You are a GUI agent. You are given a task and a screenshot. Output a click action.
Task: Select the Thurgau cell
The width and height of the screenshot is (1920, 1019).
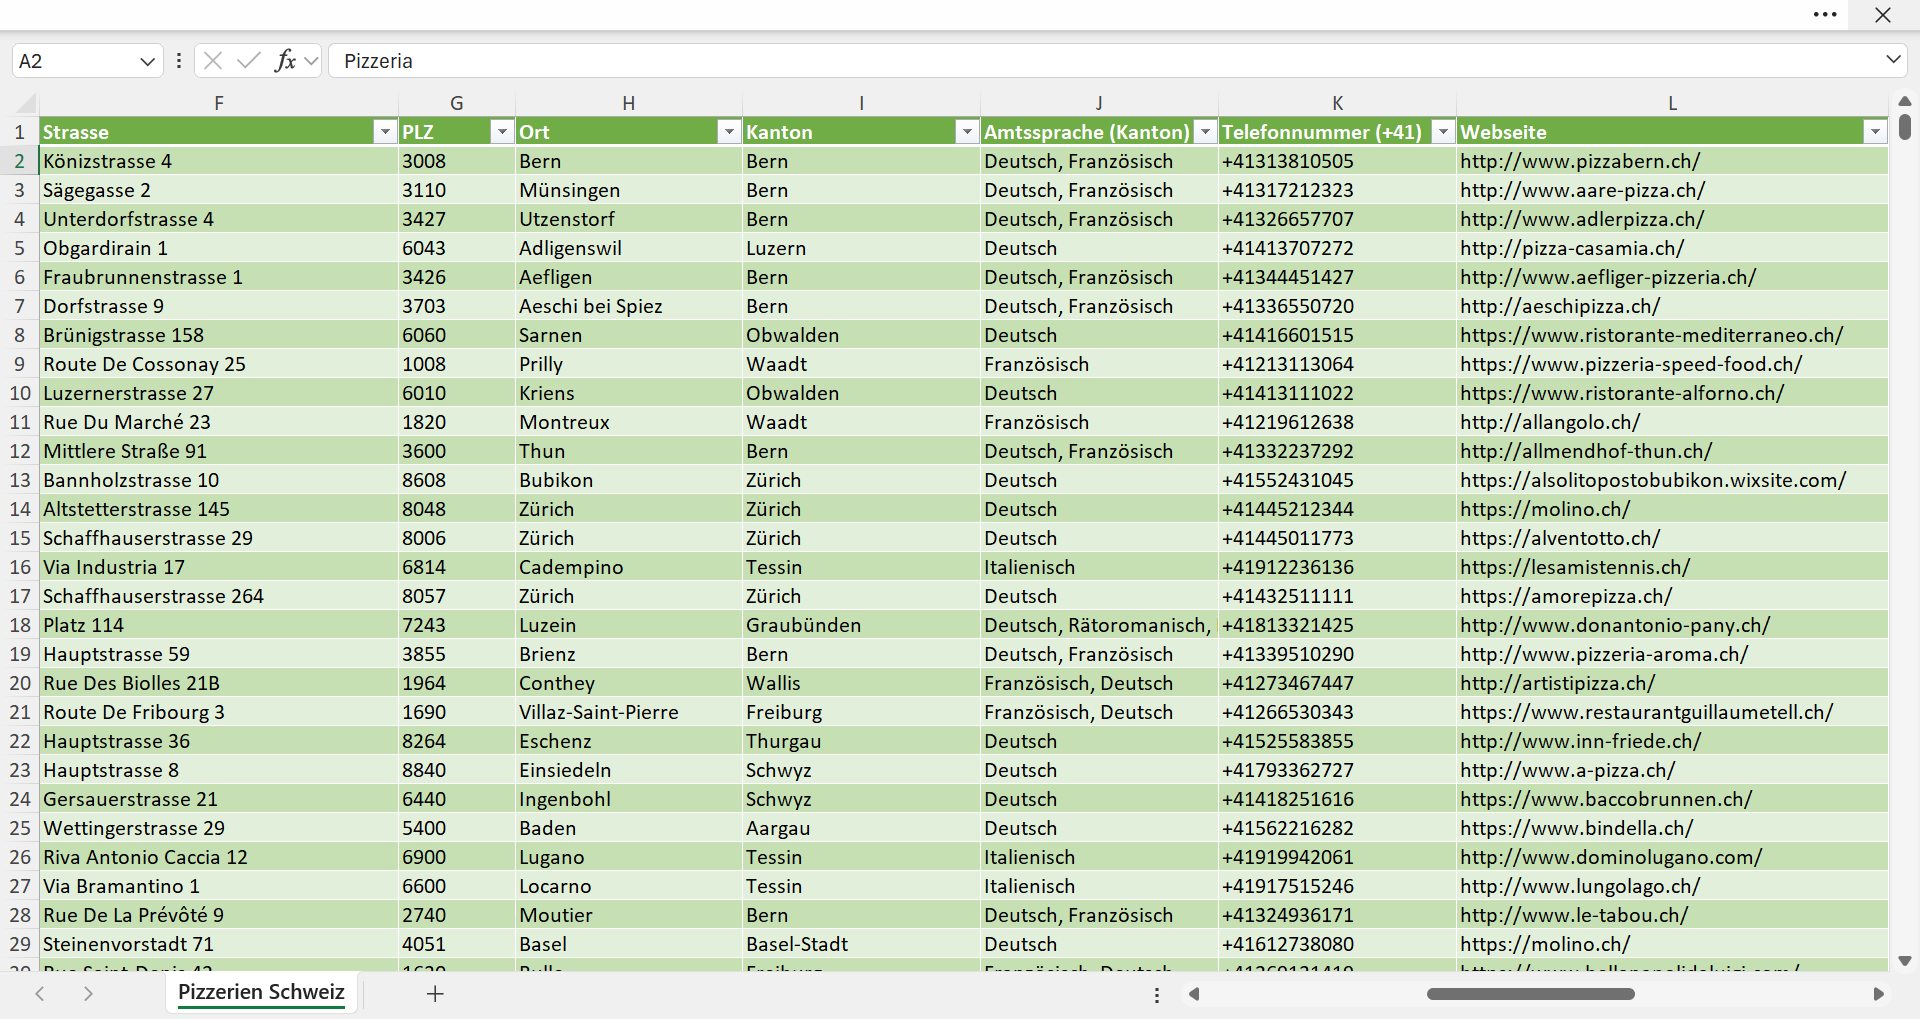tap(861, 741)
